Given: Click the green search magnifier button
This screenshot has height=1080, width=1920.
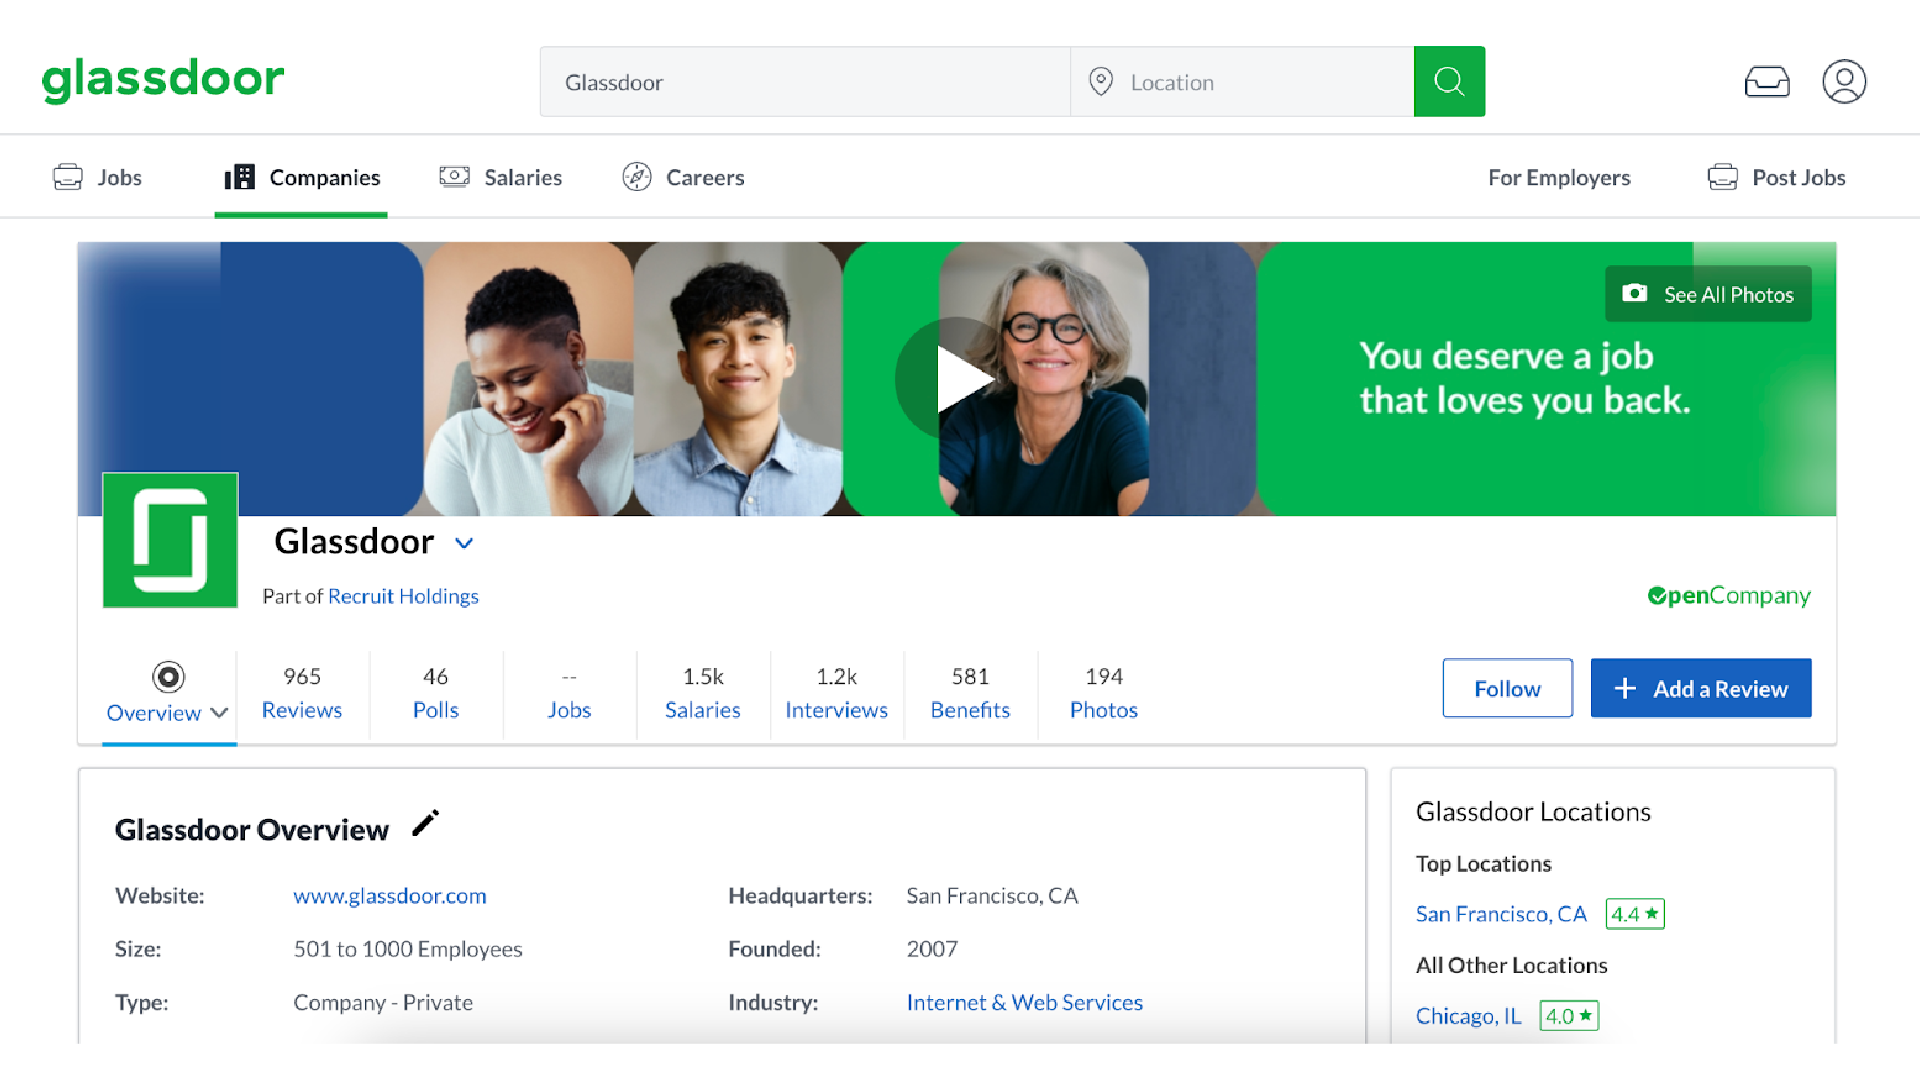Looking at the screenshot, I should pyautogui.click(x=1449, y=81).
